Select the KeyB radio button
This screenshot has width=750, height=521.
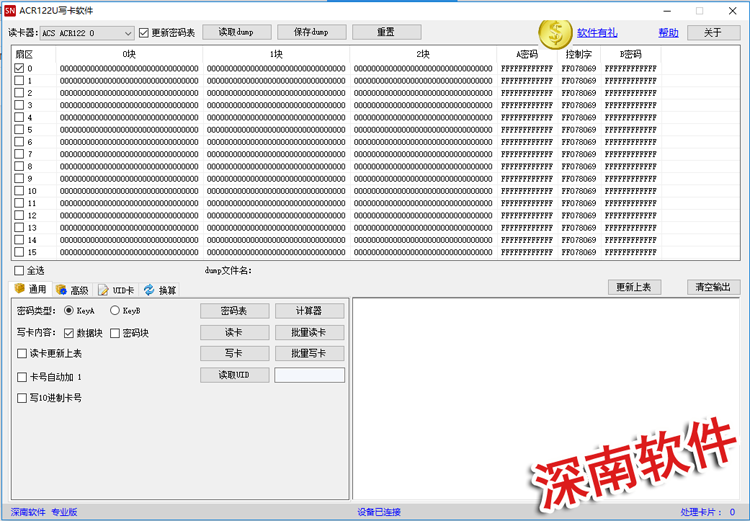click(x=115, y=311)
